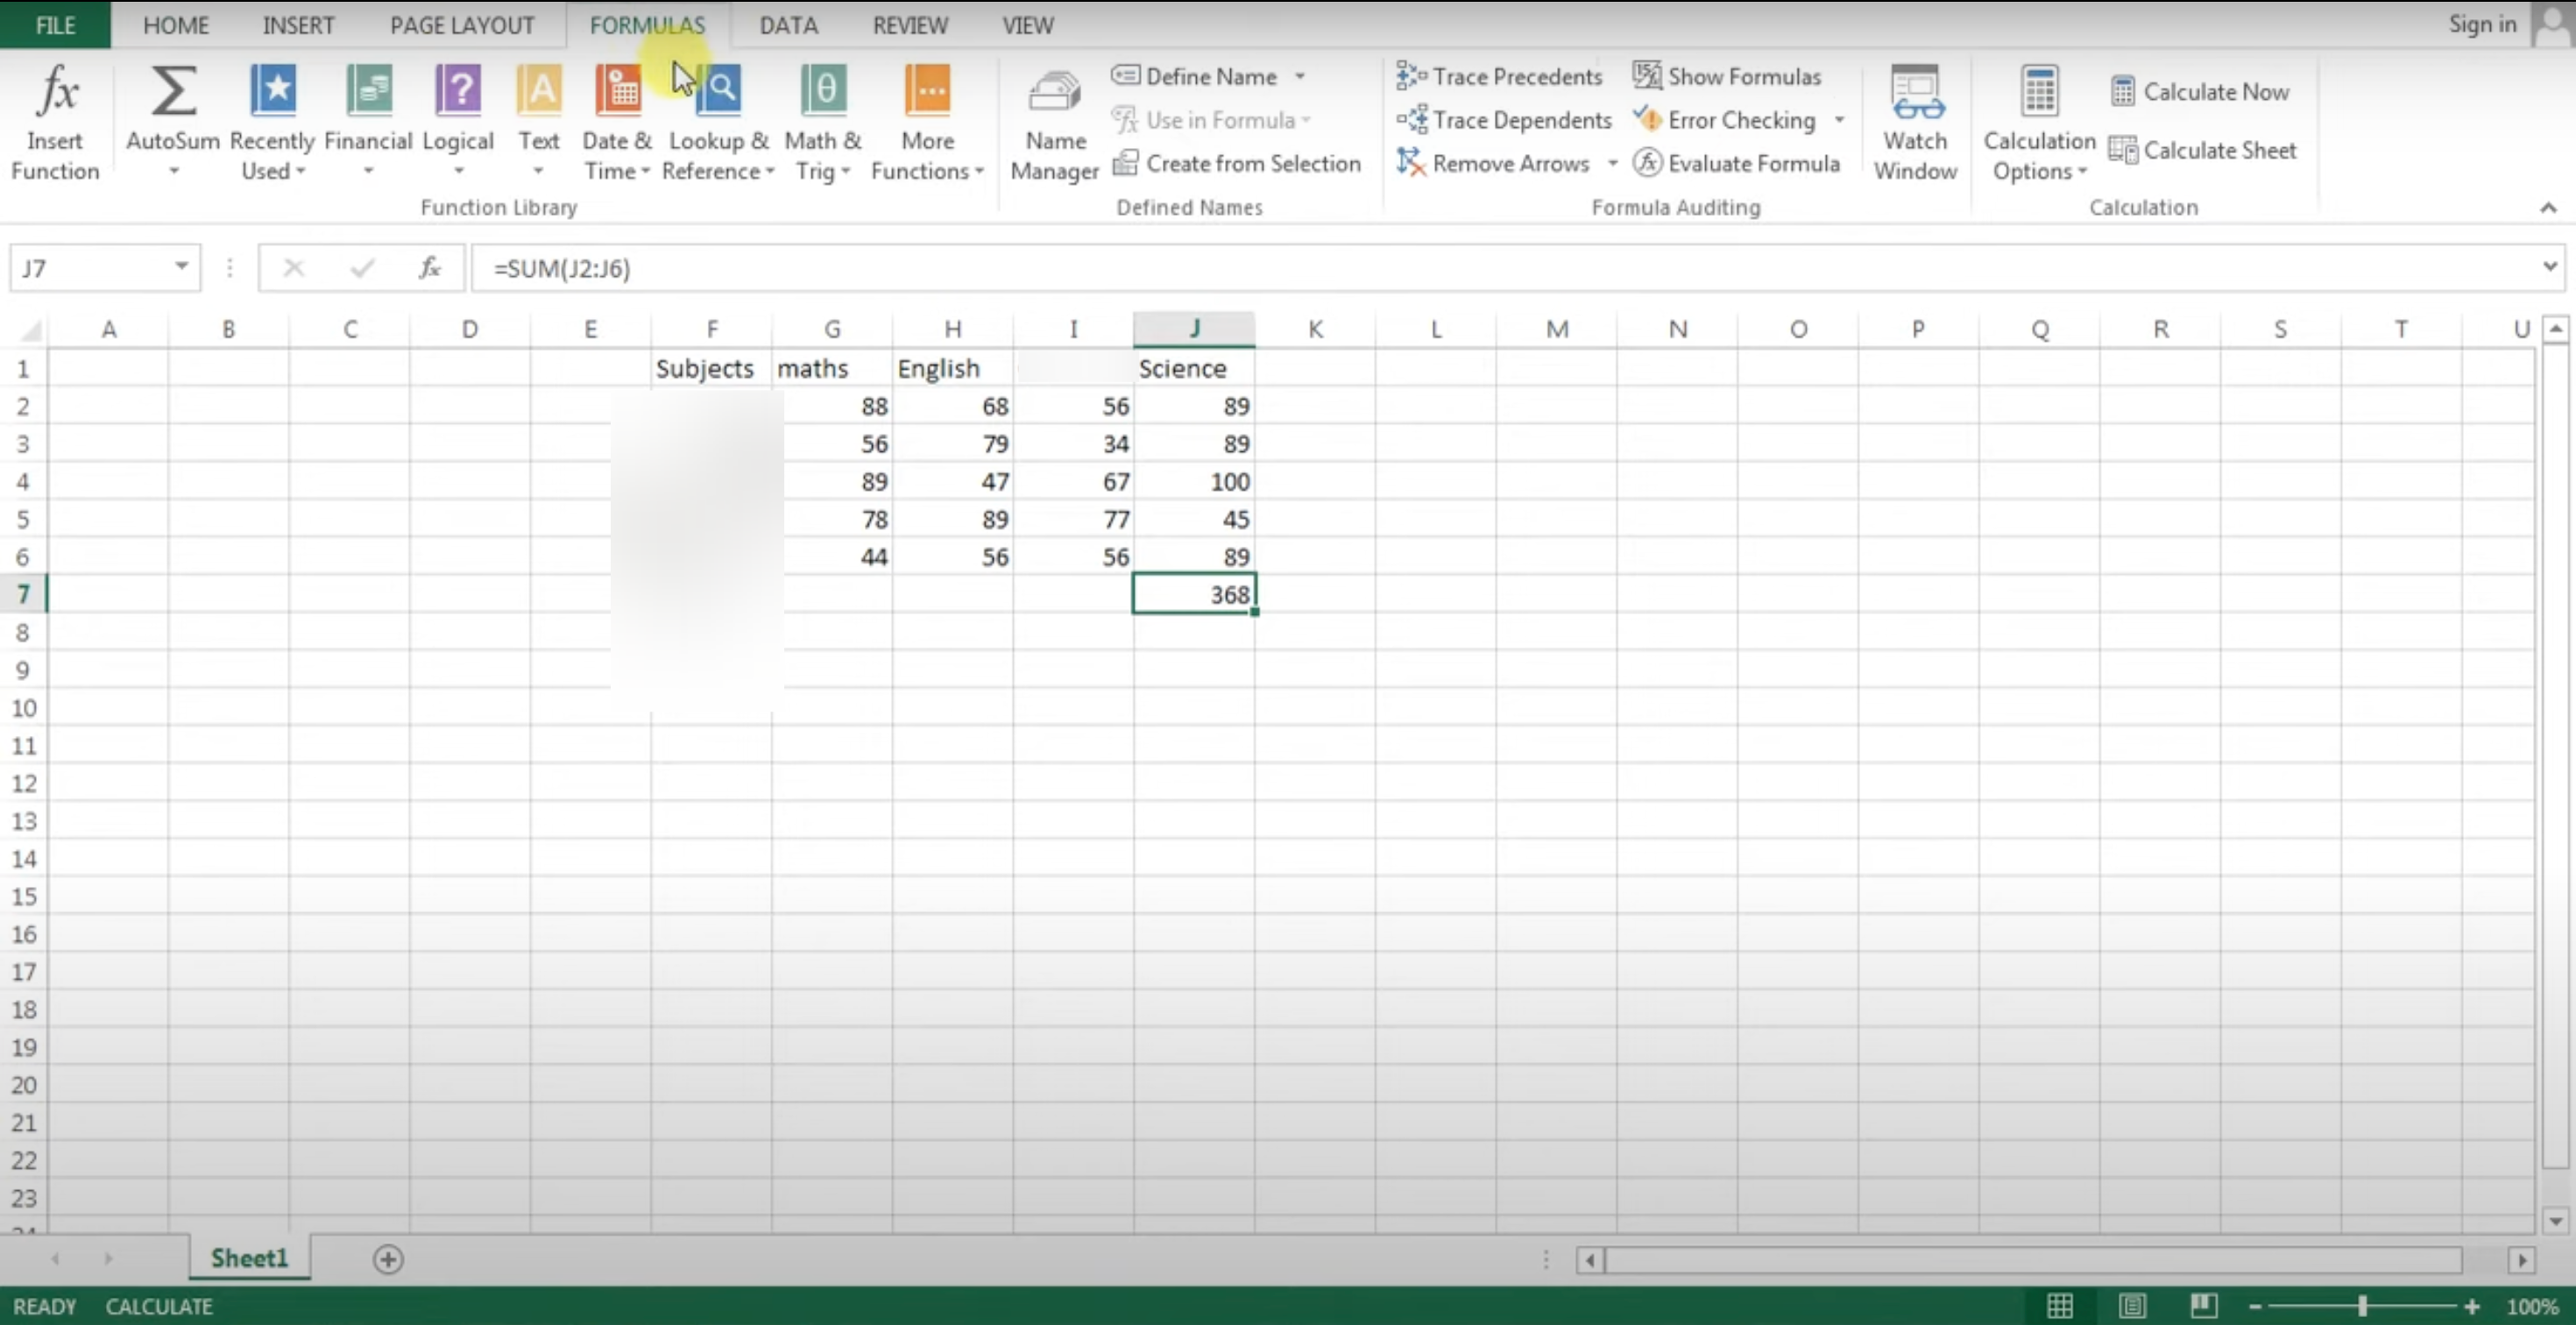Expand the Define Name dropdown arrow
2576x1325 pixels.
point(1300,76)
